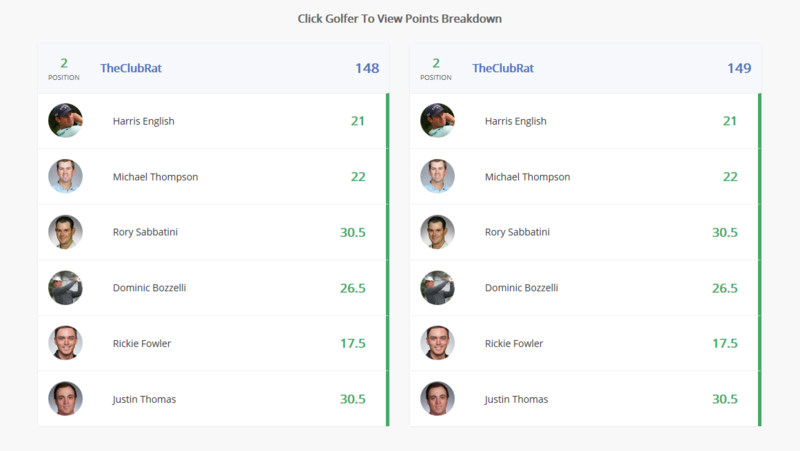This screenshot has width=800, height=451.
Task: Click Justin Thomas's avatar in the 148-point team
Action: click(65, 399)
